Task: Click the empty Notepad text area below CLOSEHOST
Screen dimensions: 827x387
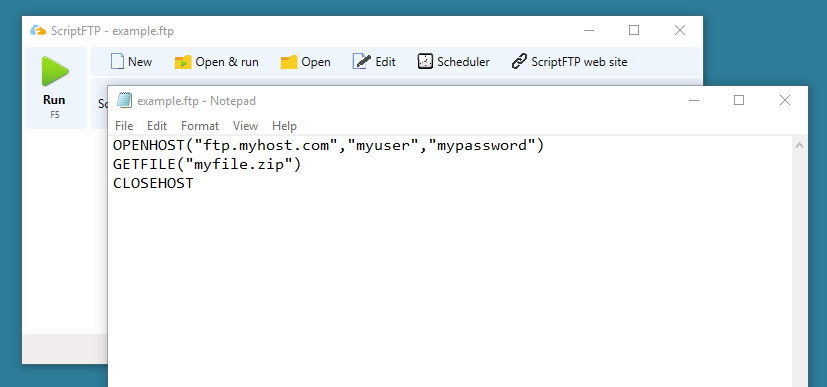Action: 449,290
